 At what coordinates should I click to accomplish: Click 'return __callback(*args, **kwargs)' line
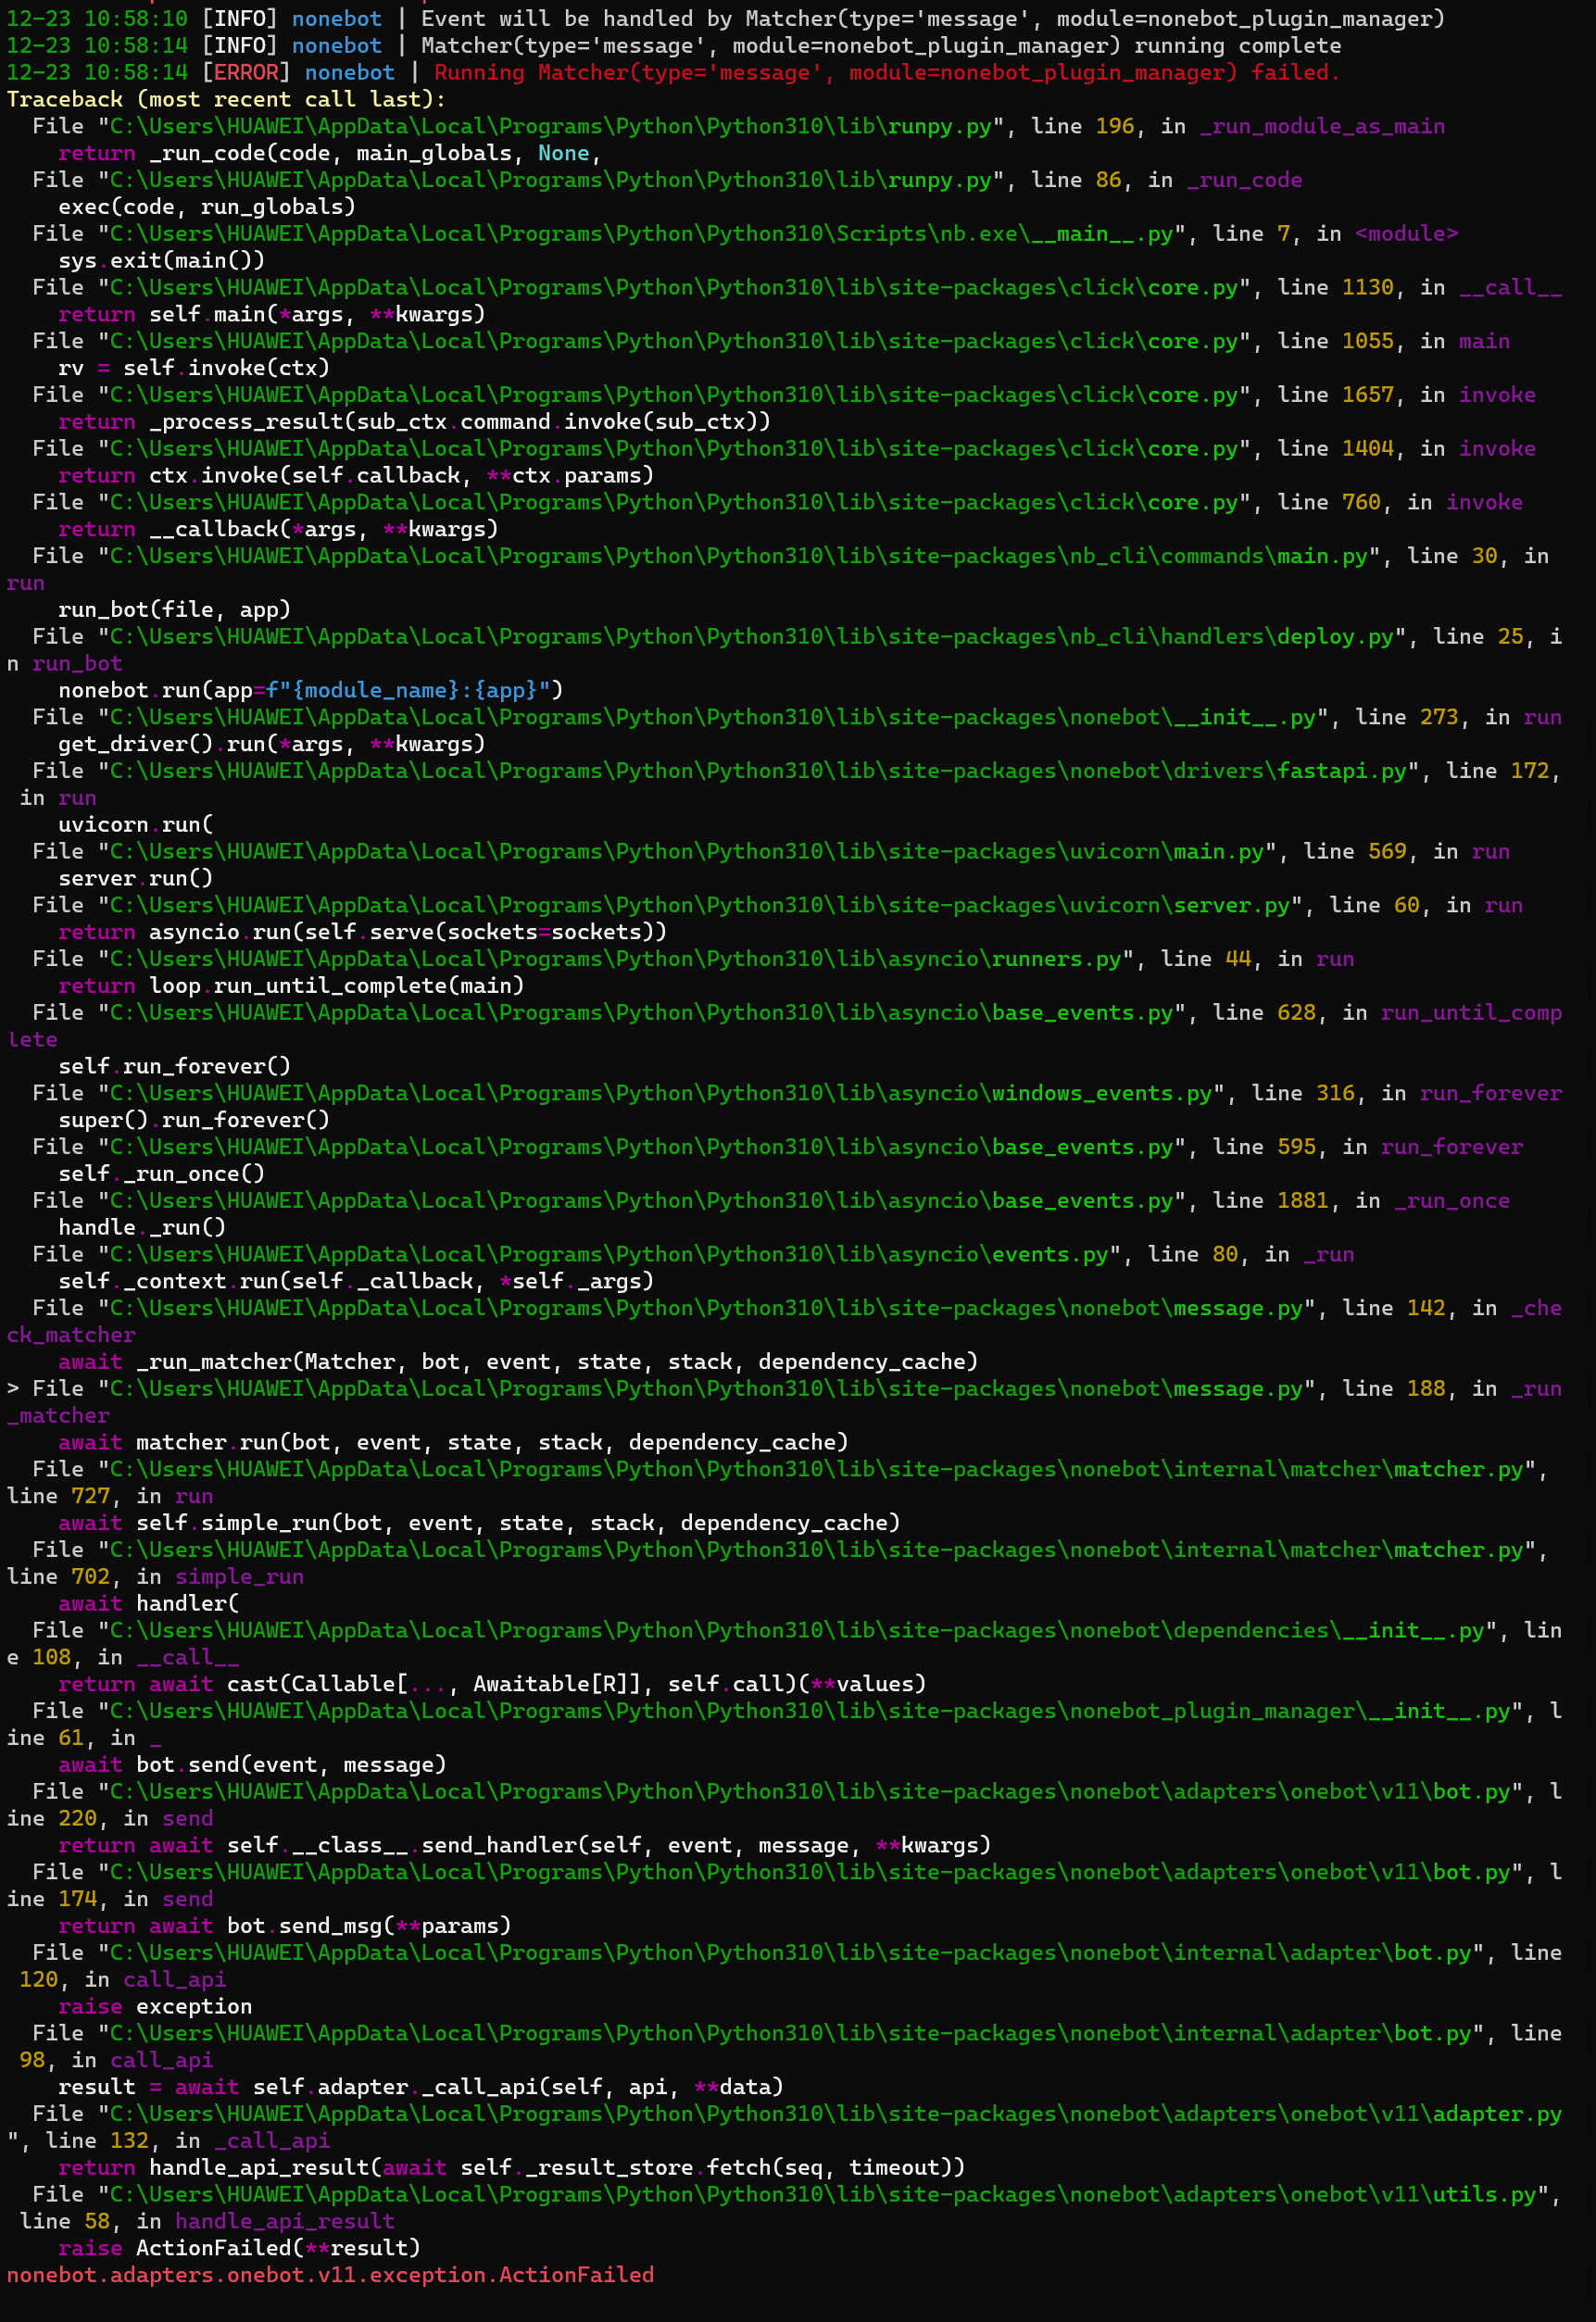(278, 529)
